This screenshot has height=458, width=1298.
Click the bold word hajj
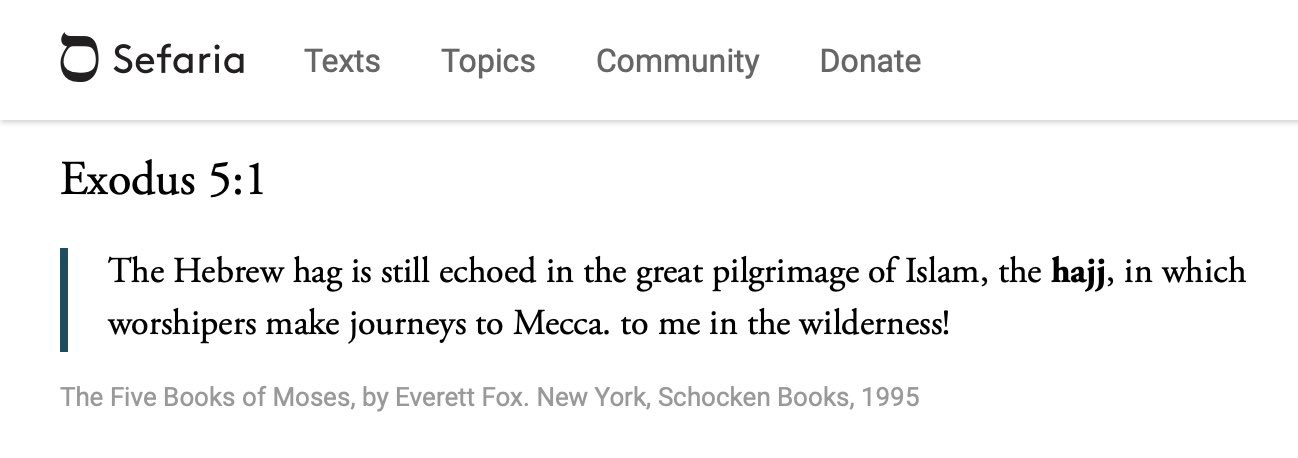(x=1077, y=271)
